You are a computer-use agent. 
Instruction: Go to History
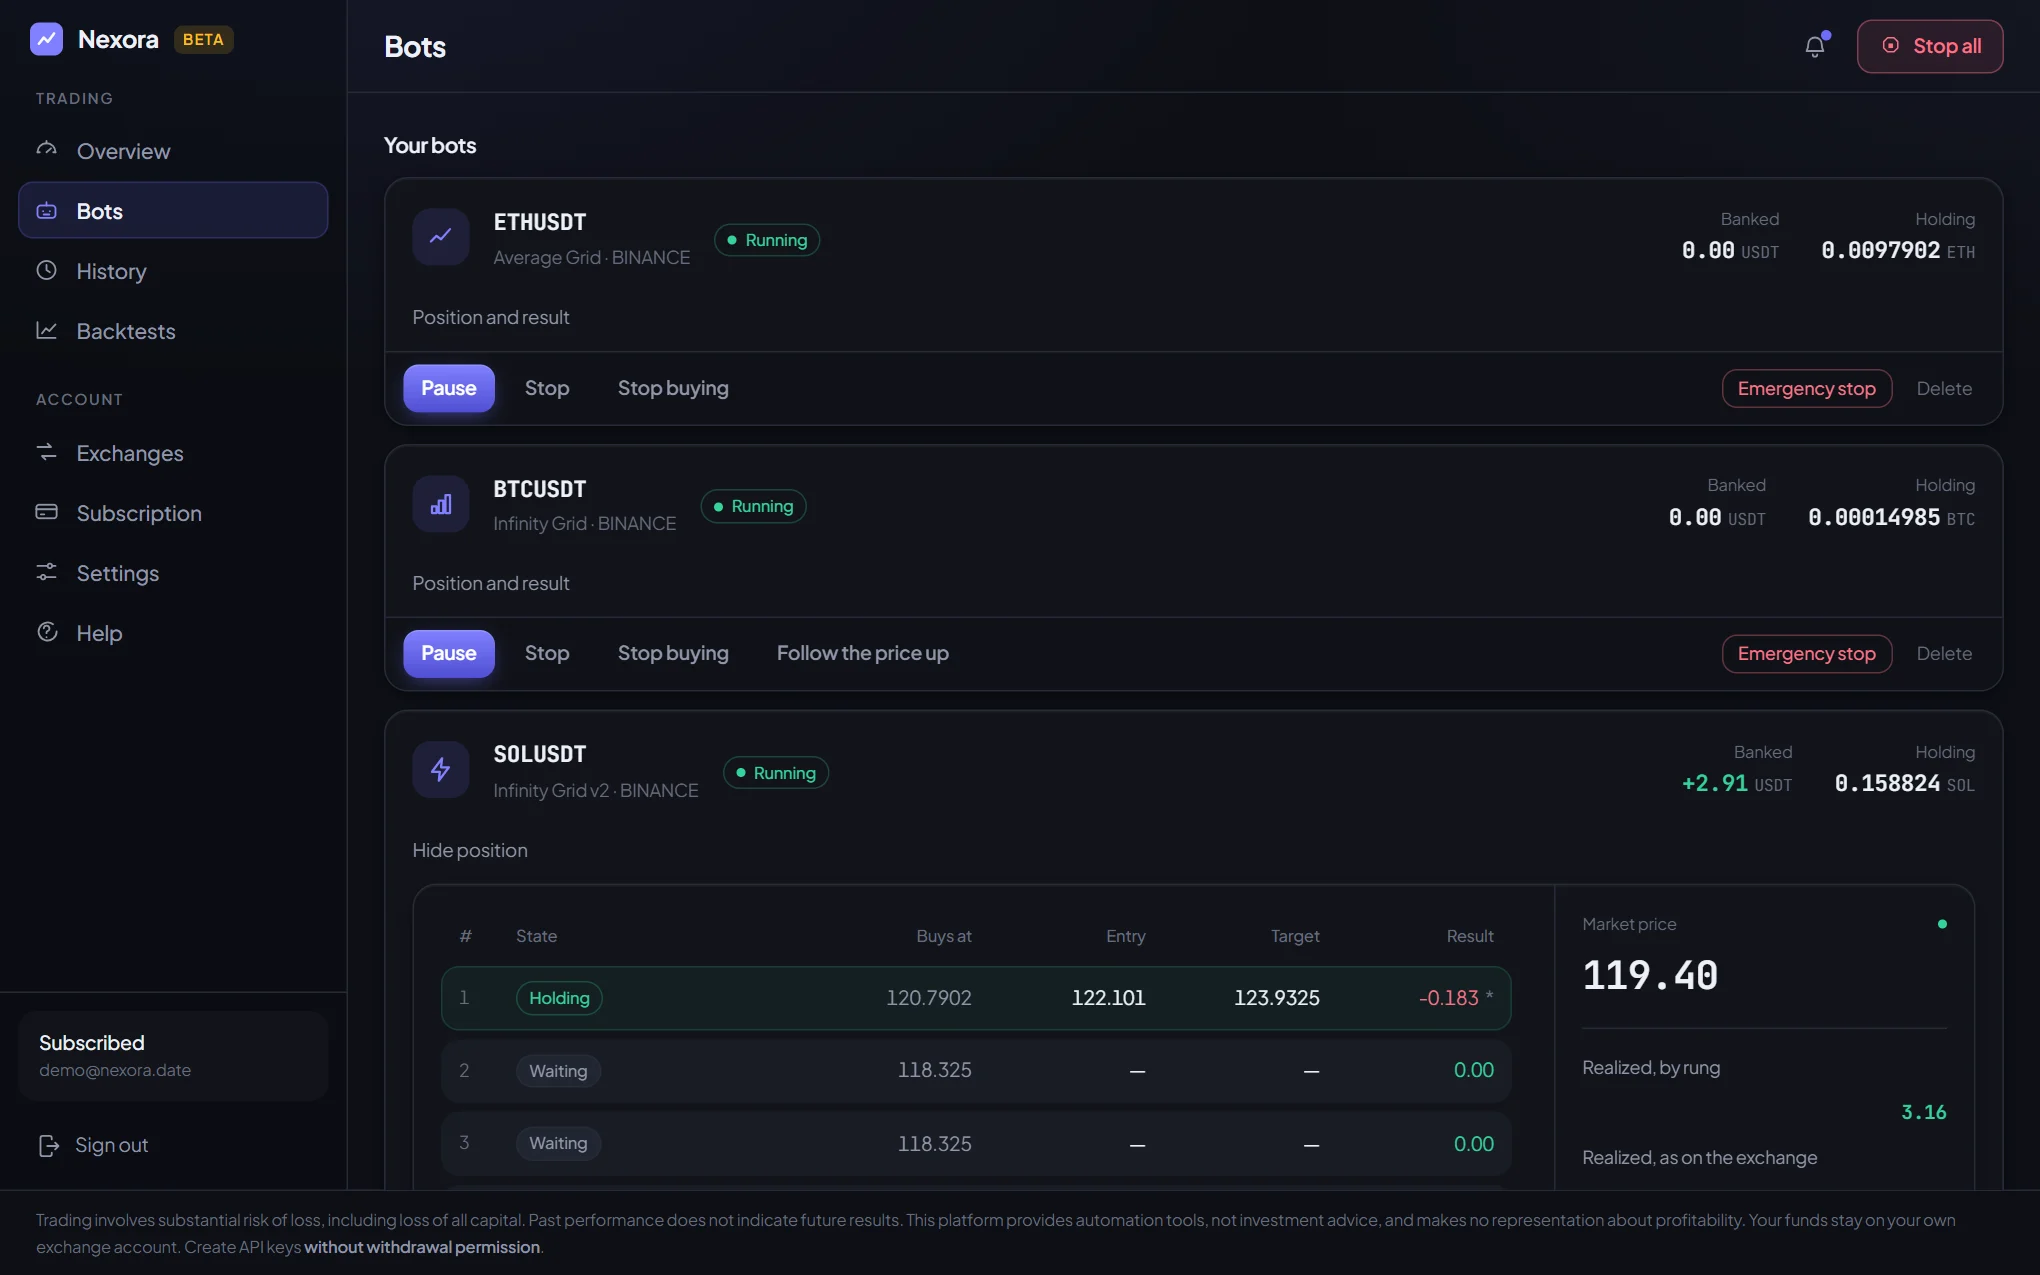point(173,271)
